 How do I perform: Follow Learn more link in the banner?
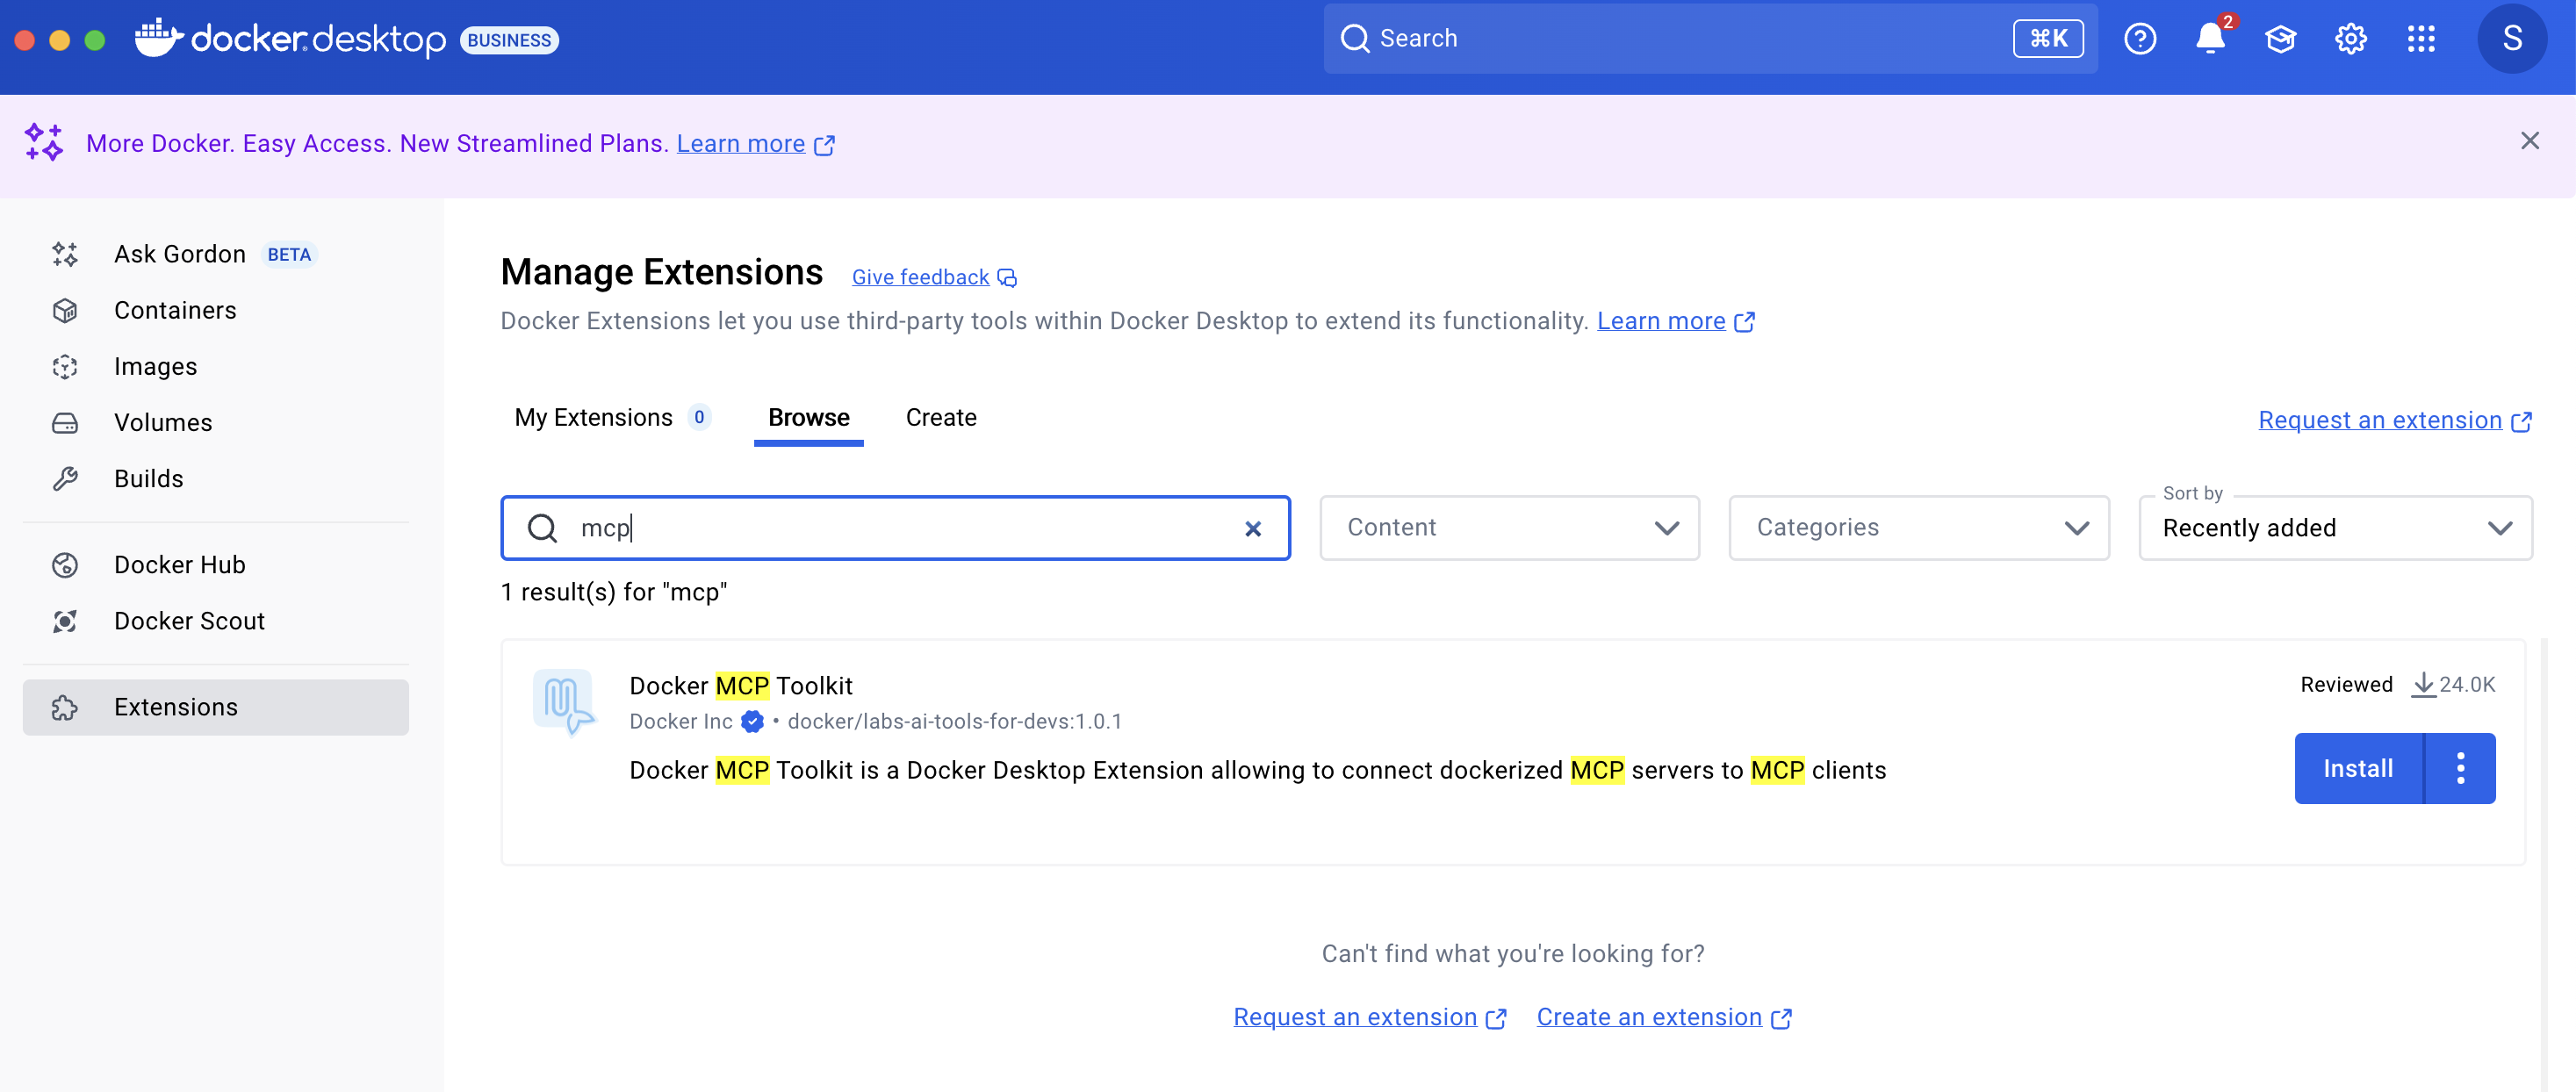(x=755, y=144)
